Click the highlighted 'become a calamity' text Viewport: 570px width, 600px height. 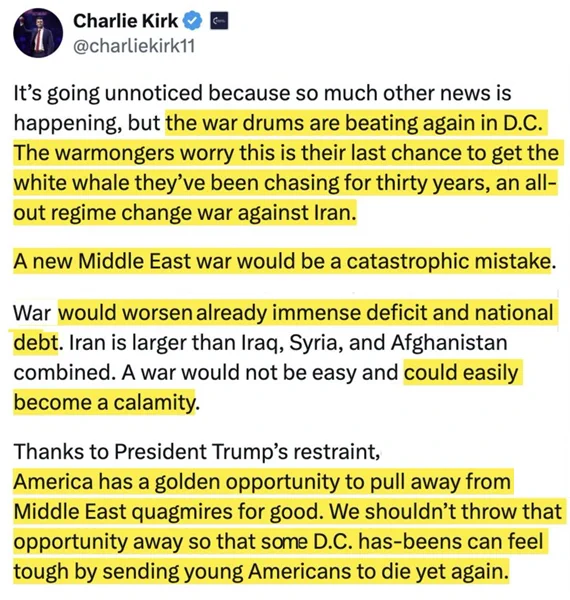tap(104, 402)
